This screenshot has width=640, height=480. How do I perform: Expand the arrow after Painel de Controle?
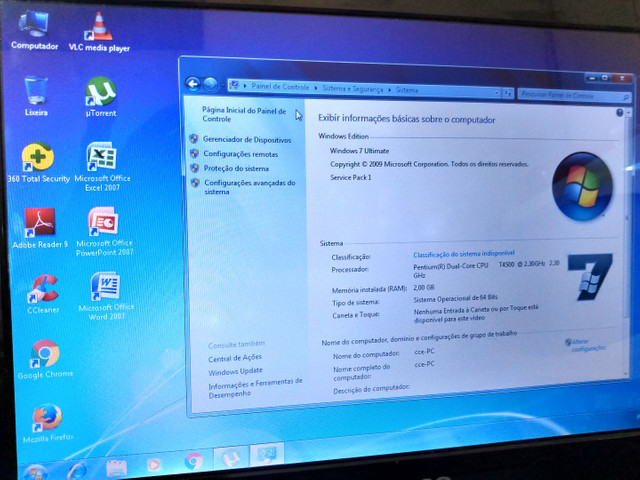(x=316, y=88)
